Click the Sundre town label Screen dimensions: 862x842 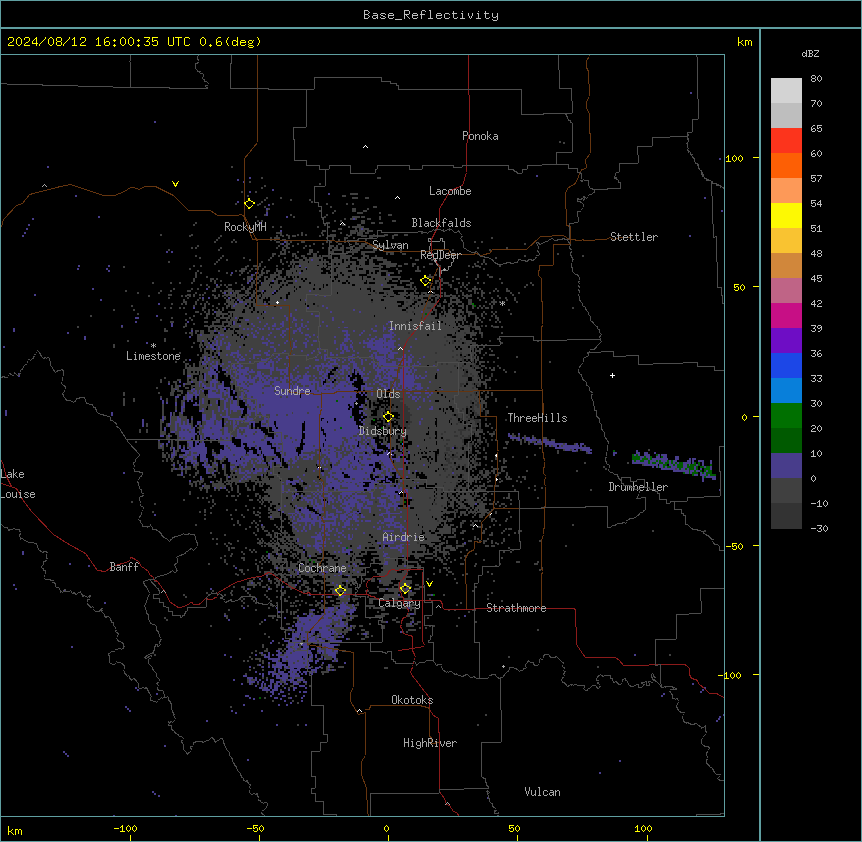coord(292,391)
